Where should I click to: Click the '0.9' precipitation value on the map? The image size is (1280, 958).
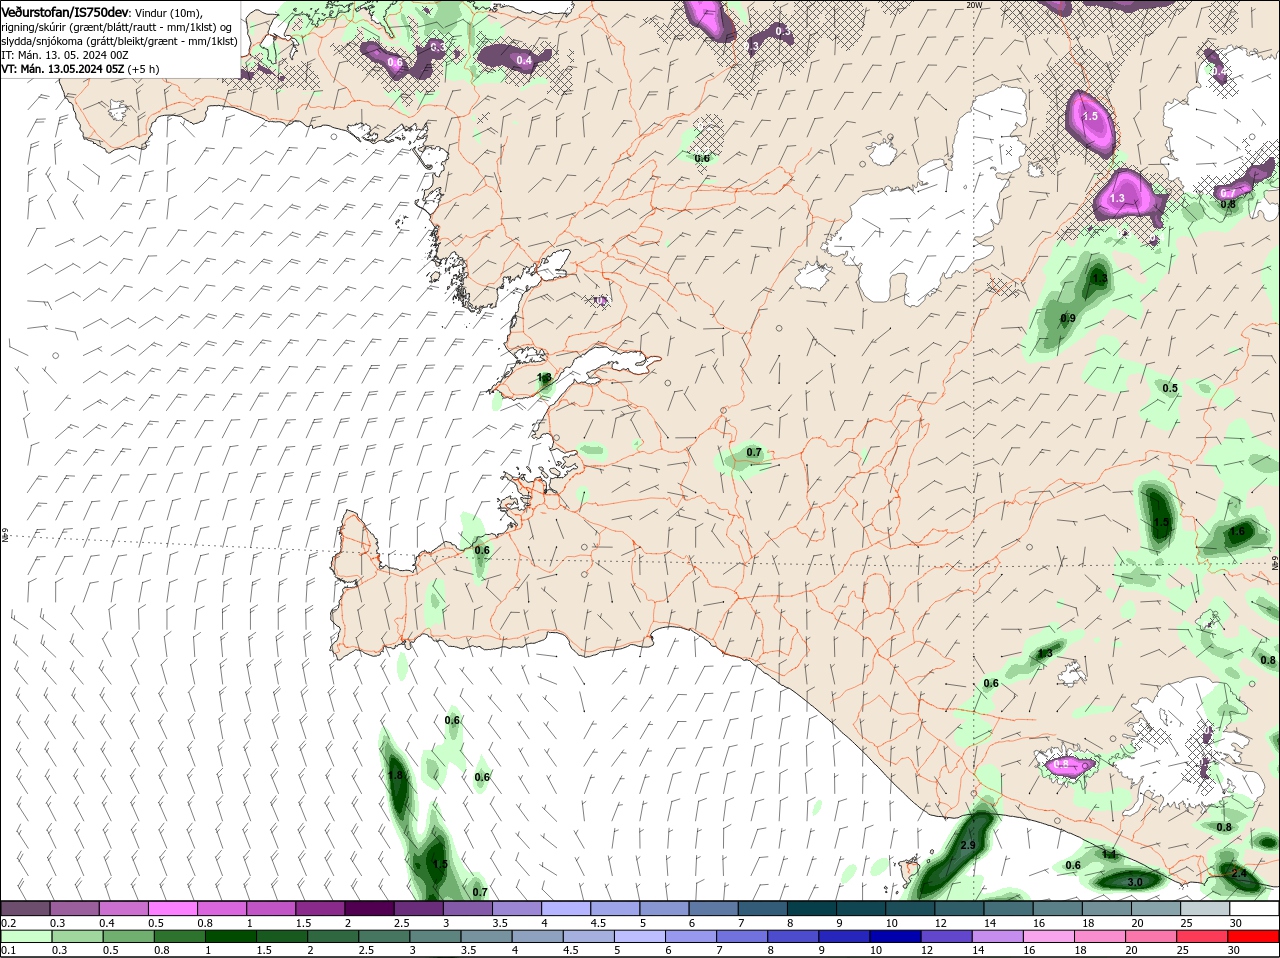pos(1068,319)
